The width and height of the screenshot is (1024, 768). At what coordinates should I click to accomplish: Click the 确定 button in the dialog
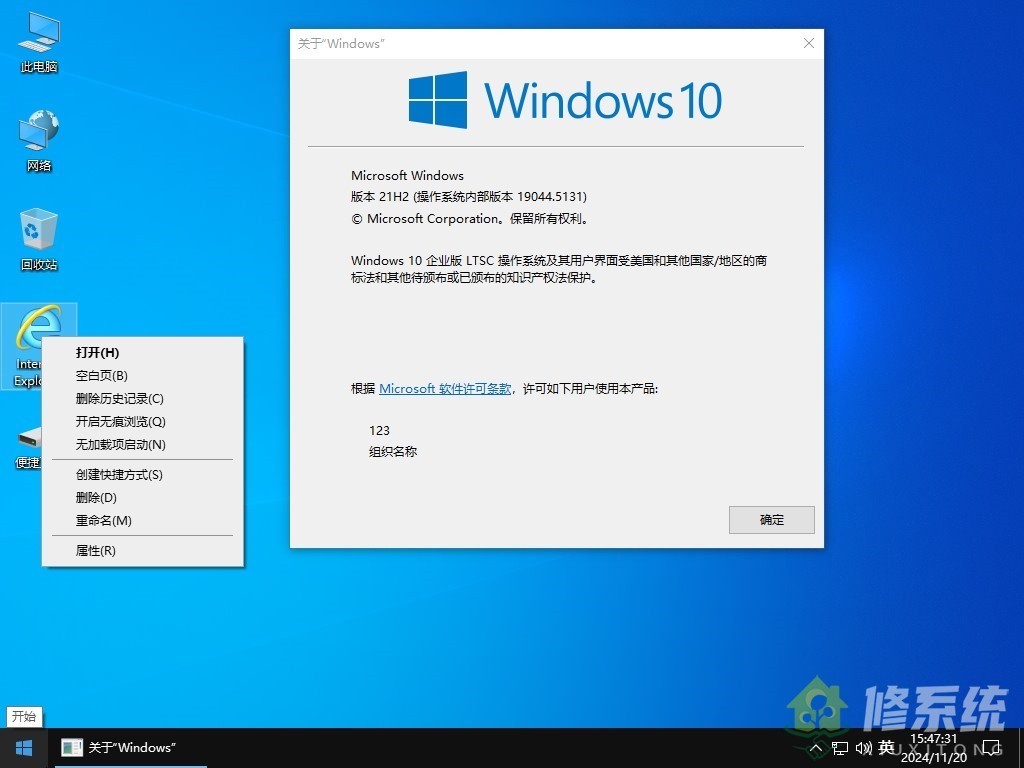pyautogui.click(x=771, y=519)
